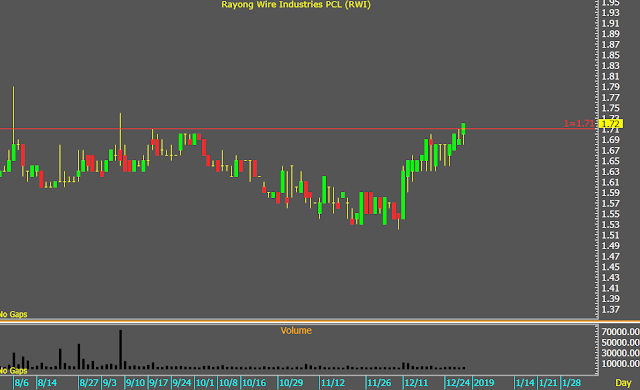Viewport: 640px width, 390px height.
Task: Click the 1.37 price on the scale
Action: (611, 309)
